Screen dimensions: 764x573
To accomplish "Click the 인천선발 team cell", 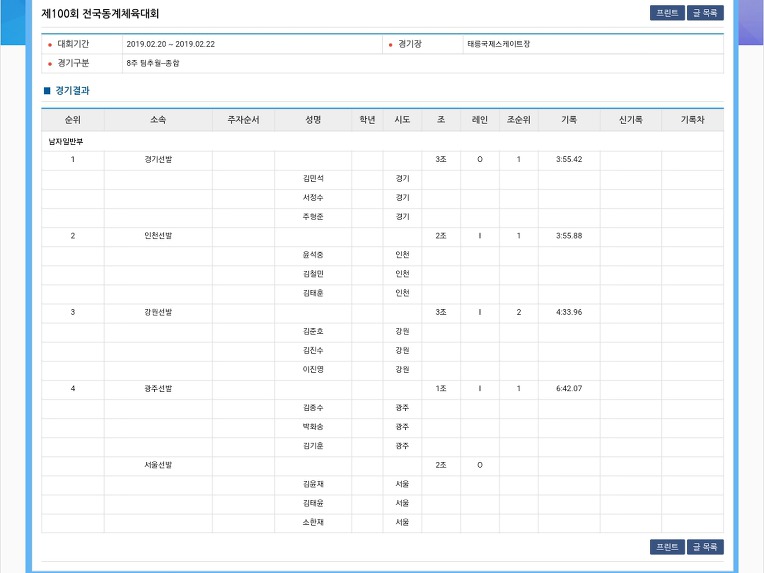I will click(158, 236).
